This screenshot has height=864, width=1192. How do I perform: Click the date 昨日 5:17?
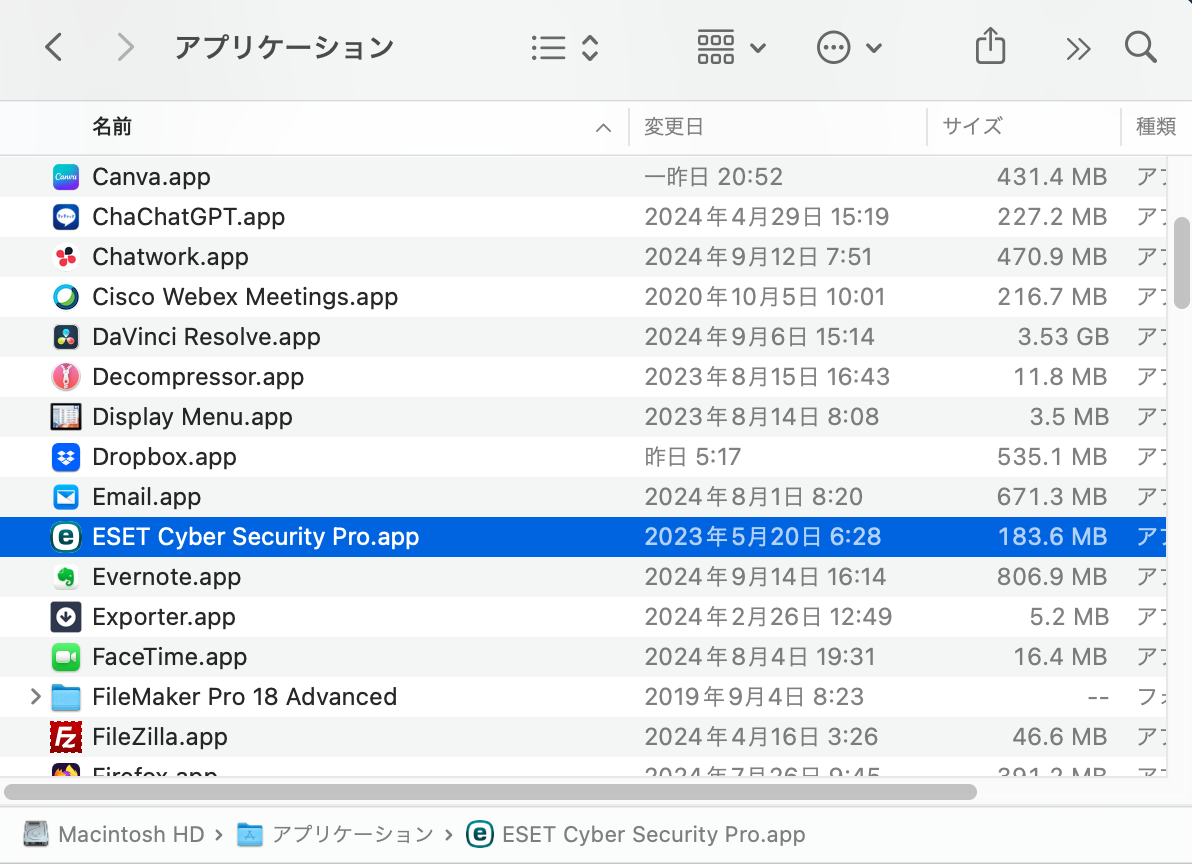(692, 457)
